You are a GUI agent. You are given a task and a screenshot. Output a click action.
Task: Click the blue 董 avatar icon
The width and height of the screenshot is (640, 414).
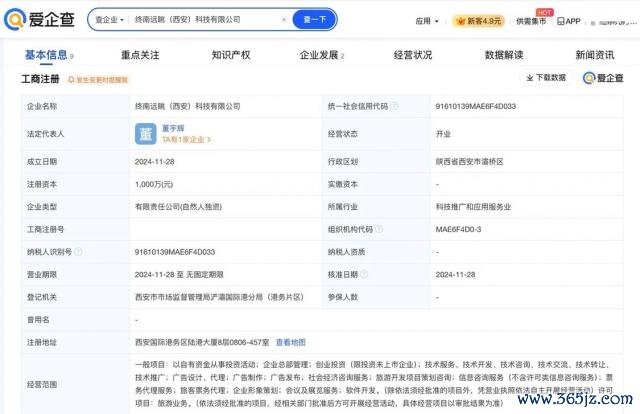145,134
